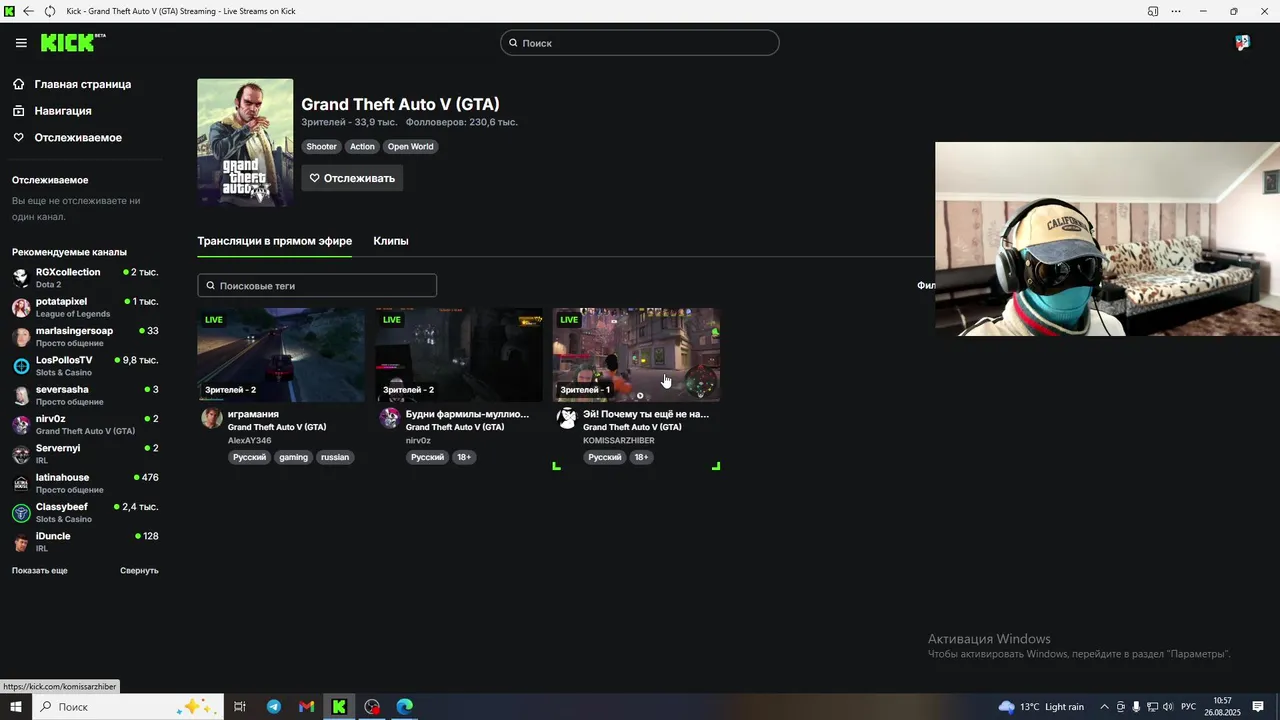Click nirv0z avatar under the Будни фармилы stream
The image size is (1280, 720).
(390, 418)
